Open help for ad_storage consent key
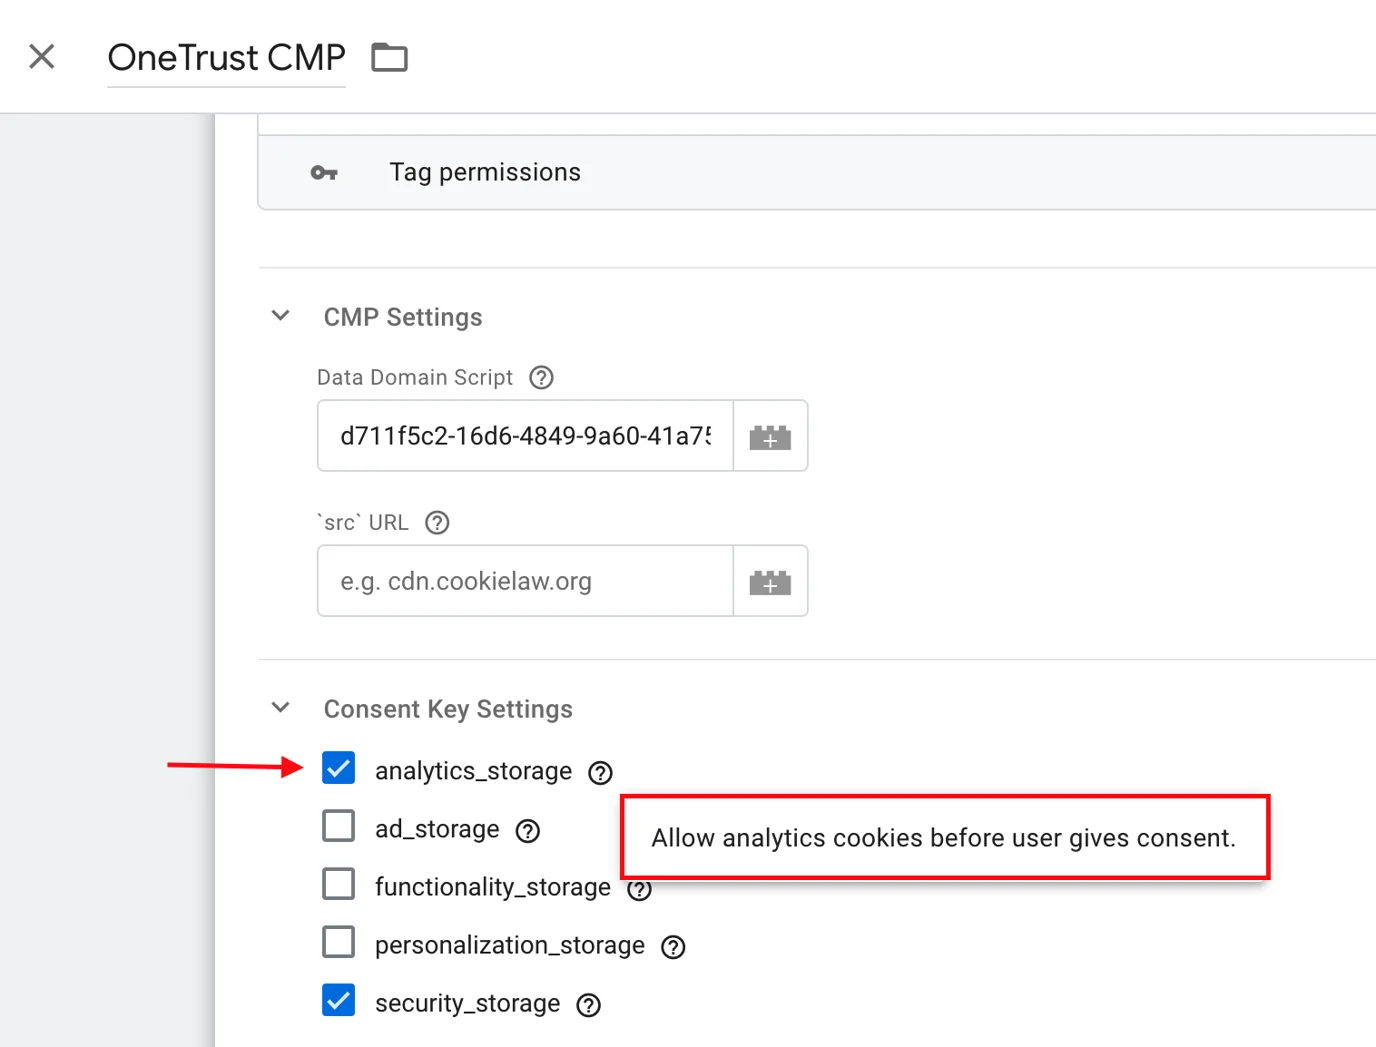The image size is (1376, 1047). tap(527, 830)
